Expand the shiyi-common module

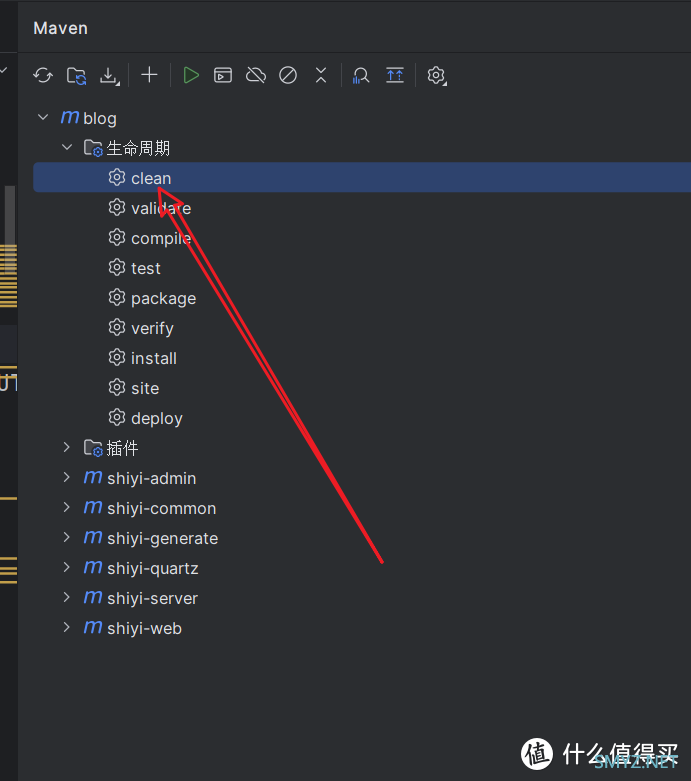click(x=67, y=507)
